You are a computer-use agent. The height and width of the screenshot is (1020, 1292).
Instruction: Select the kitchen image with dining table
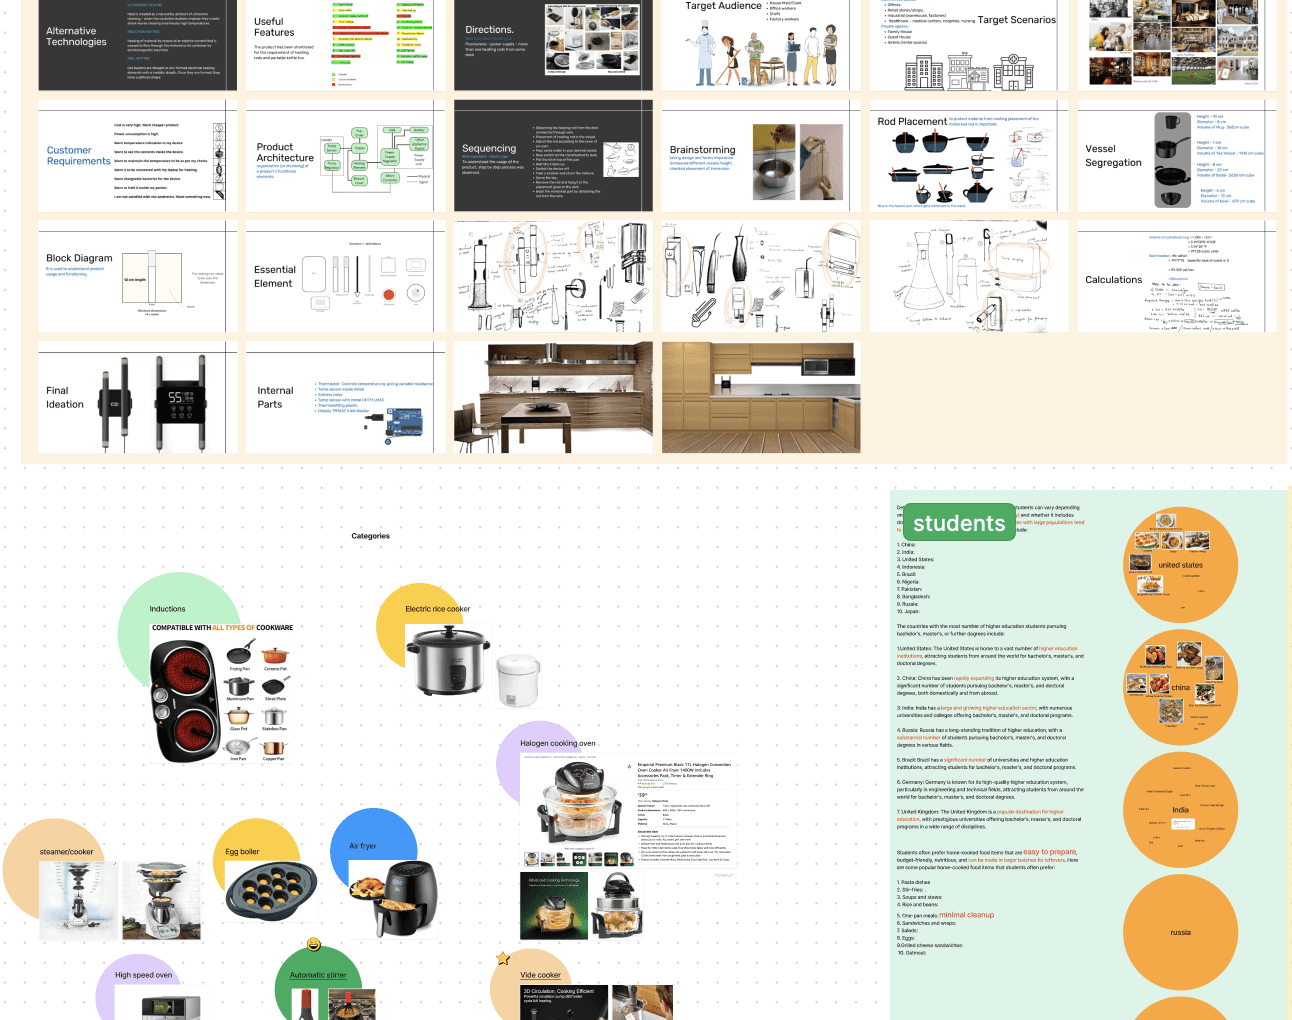[553, 397]
